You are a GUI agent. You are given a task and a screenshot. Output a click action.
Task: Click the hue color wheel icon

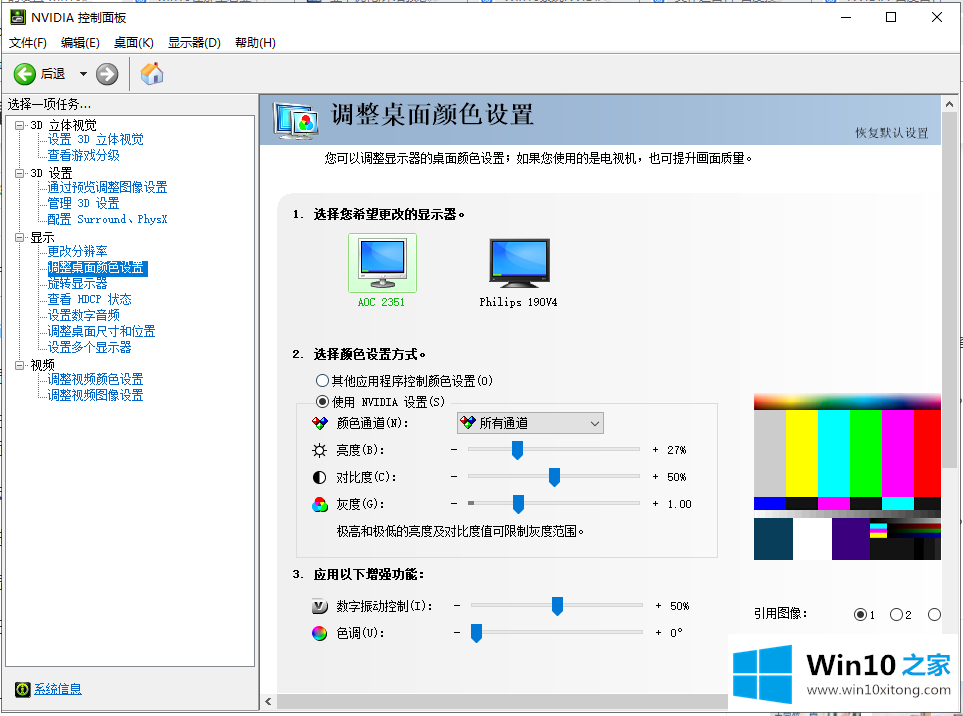(319, 633)
